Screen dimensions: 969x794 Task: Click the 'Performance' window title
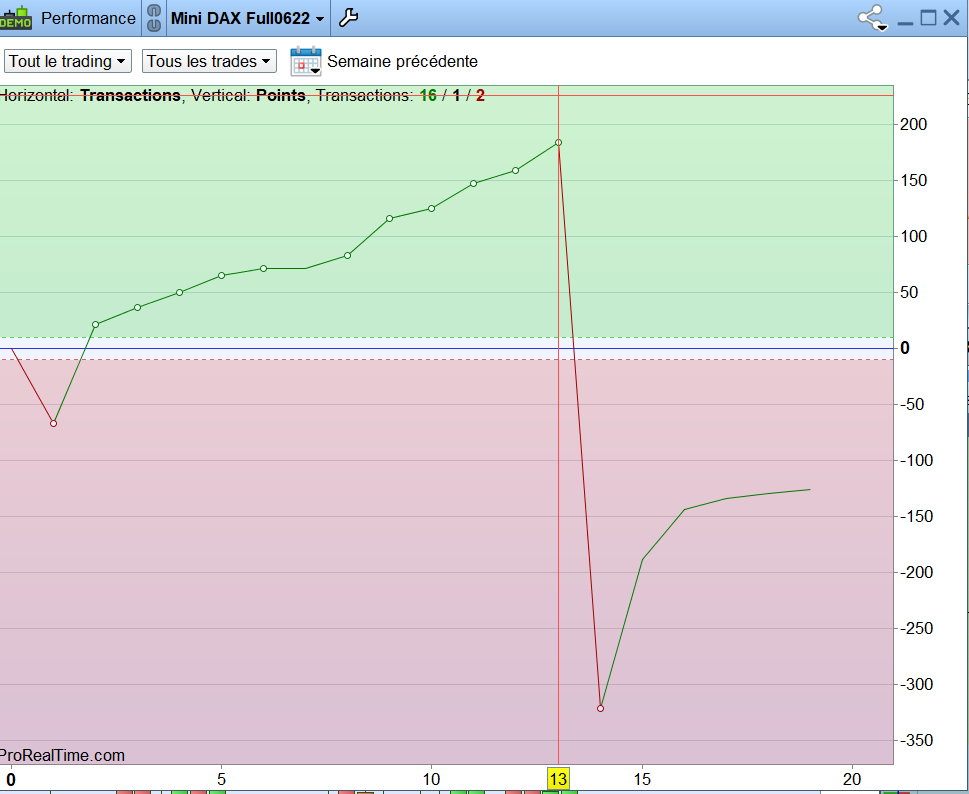point(88,18)
